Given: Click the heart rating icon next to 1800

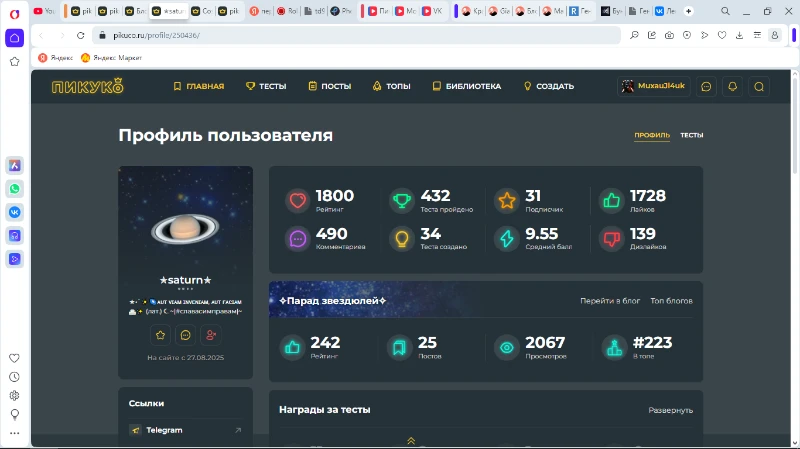Looking at the screenshot, I should [x=298, y=201].
